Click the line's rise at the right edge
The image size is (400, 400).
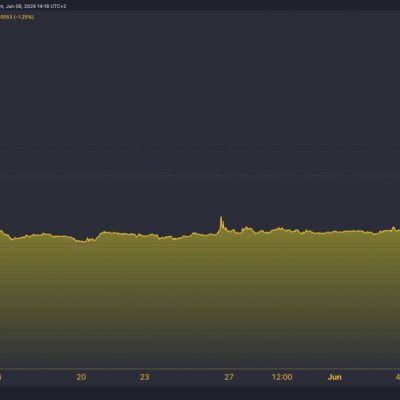point(394,229)
